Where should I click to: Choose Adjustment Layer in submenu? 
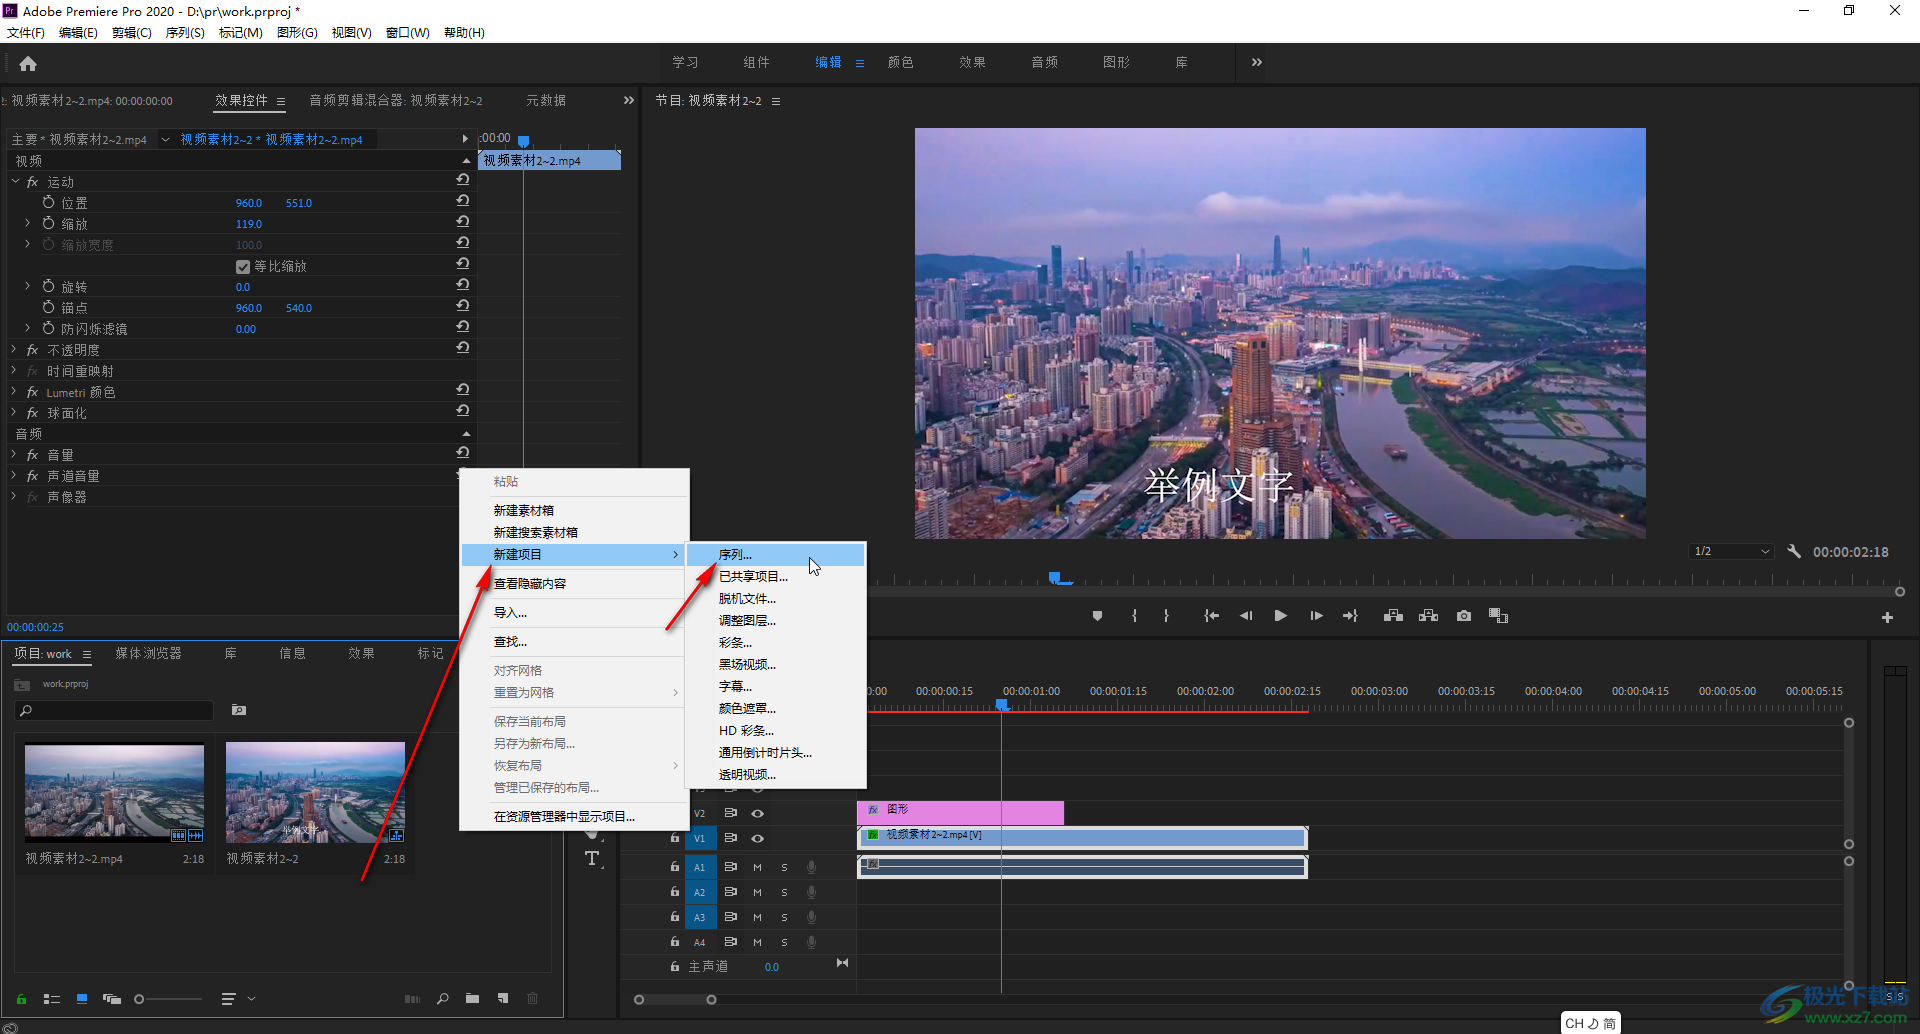click(x=775, y=620)
